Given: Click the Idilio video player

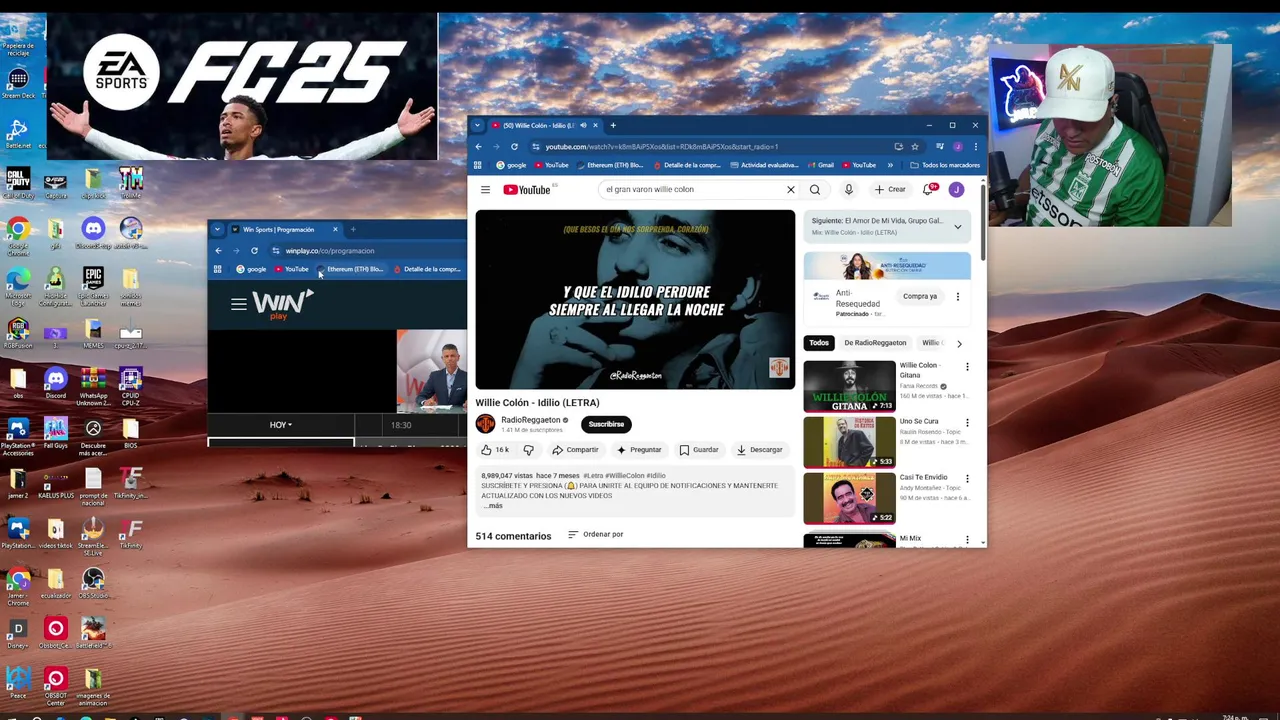Looking at the screenshot, I should click(635, 299).
